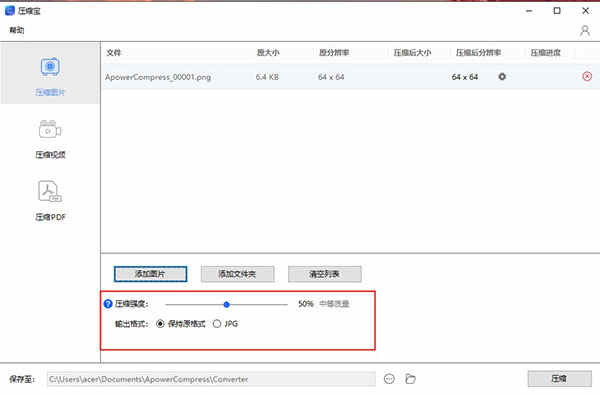Screen dimensions: 600x395
Task: Click the compression strength slider handle
Action: 227,305
